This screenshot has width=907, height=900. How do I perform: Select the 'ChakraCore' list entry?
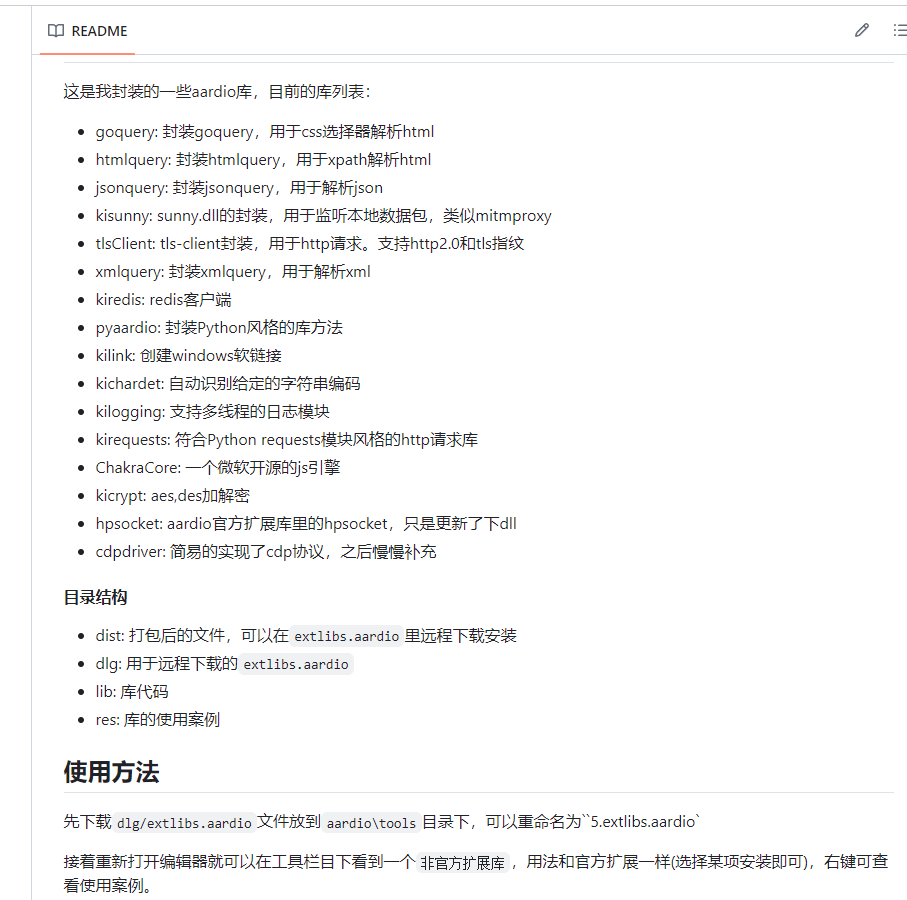pos(217,467)
